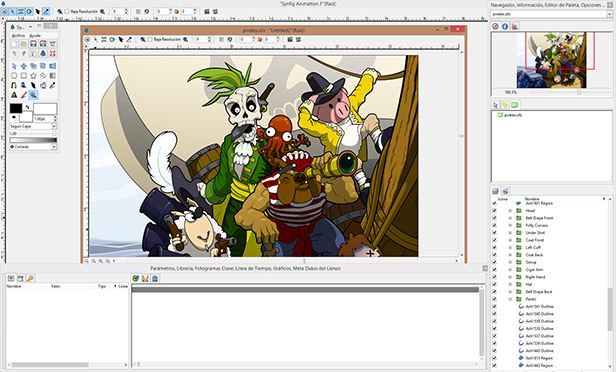Adjust the Navigator zoom slider
The height and width of the screenshot is (372, 616).
[x=579, y=92]
